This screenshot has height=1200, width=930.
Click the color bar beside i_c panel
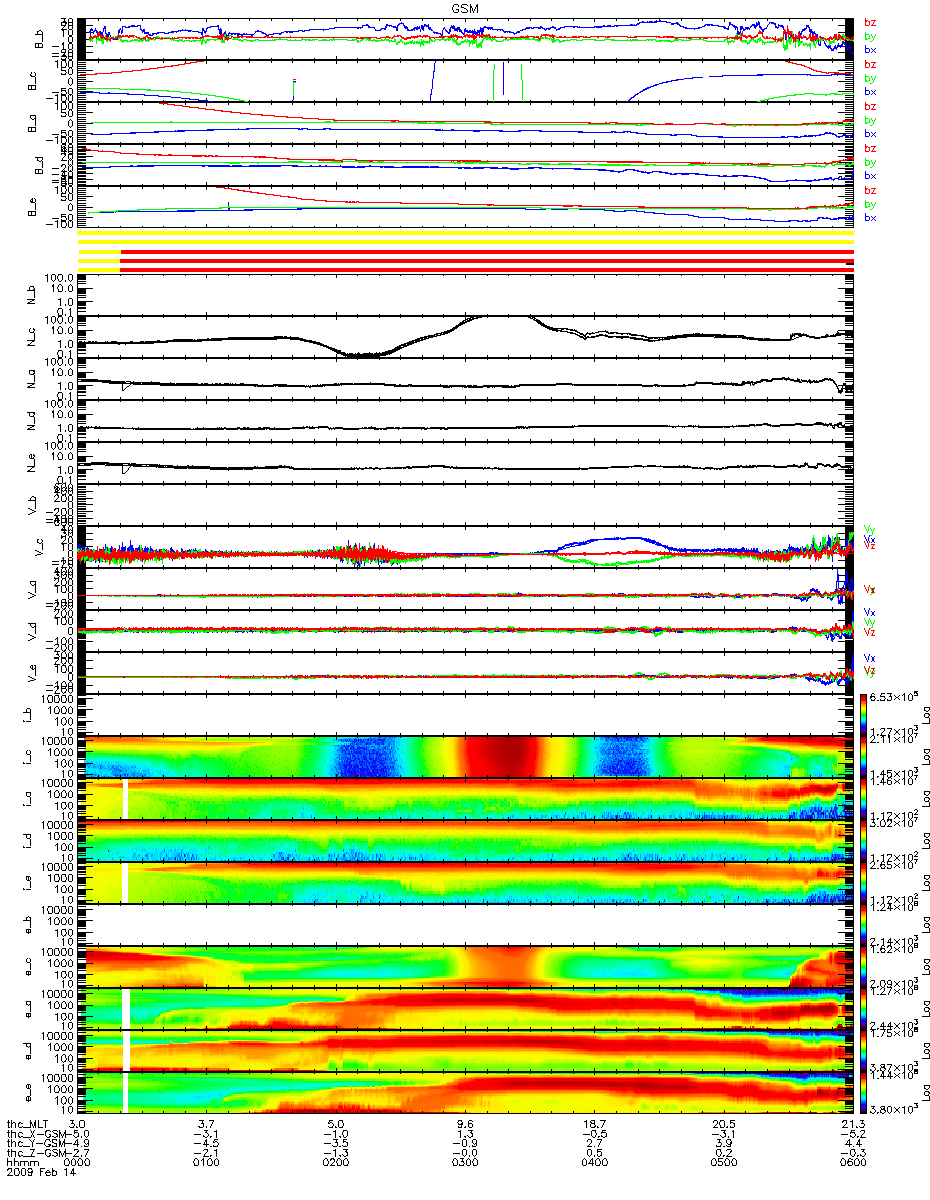(x=863, y=757)
